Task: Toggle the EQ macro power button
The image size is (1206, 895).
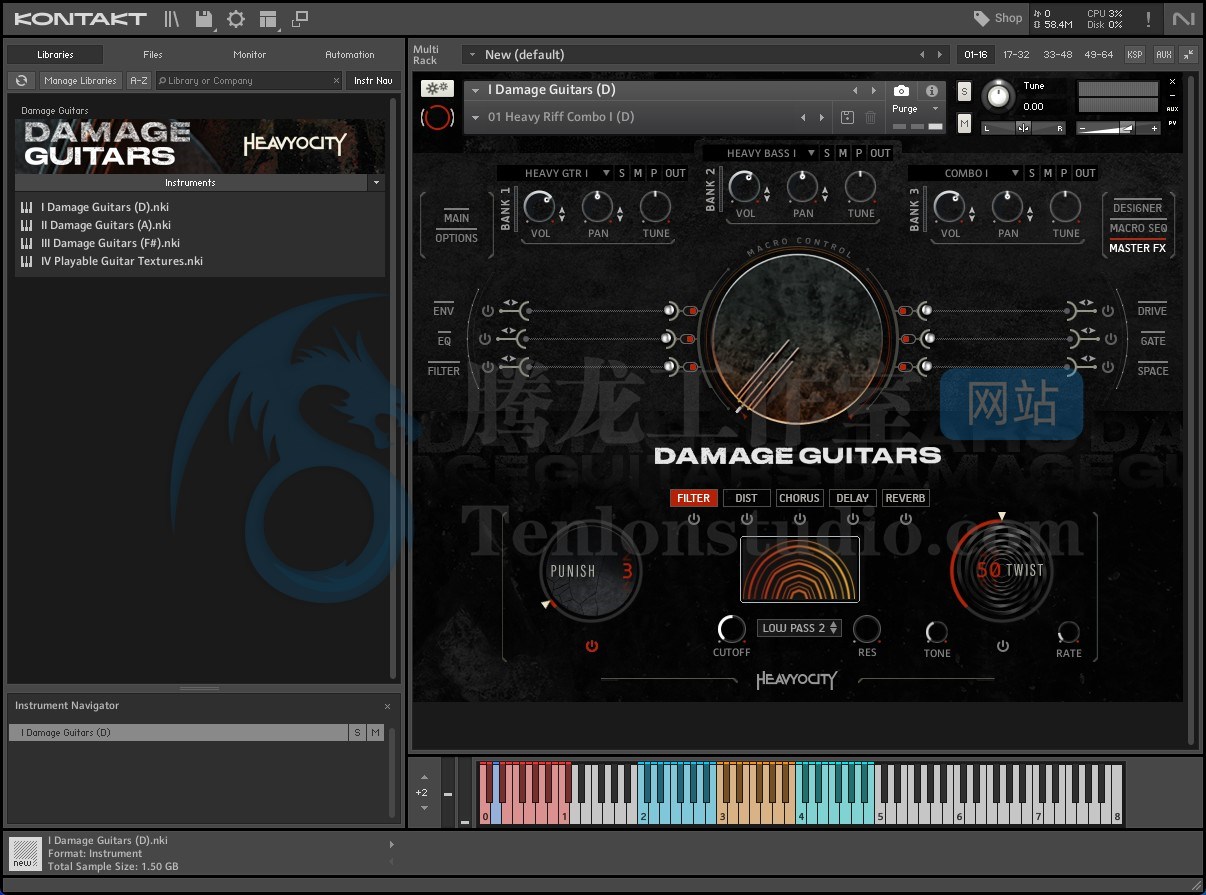Action: [487, 340]
